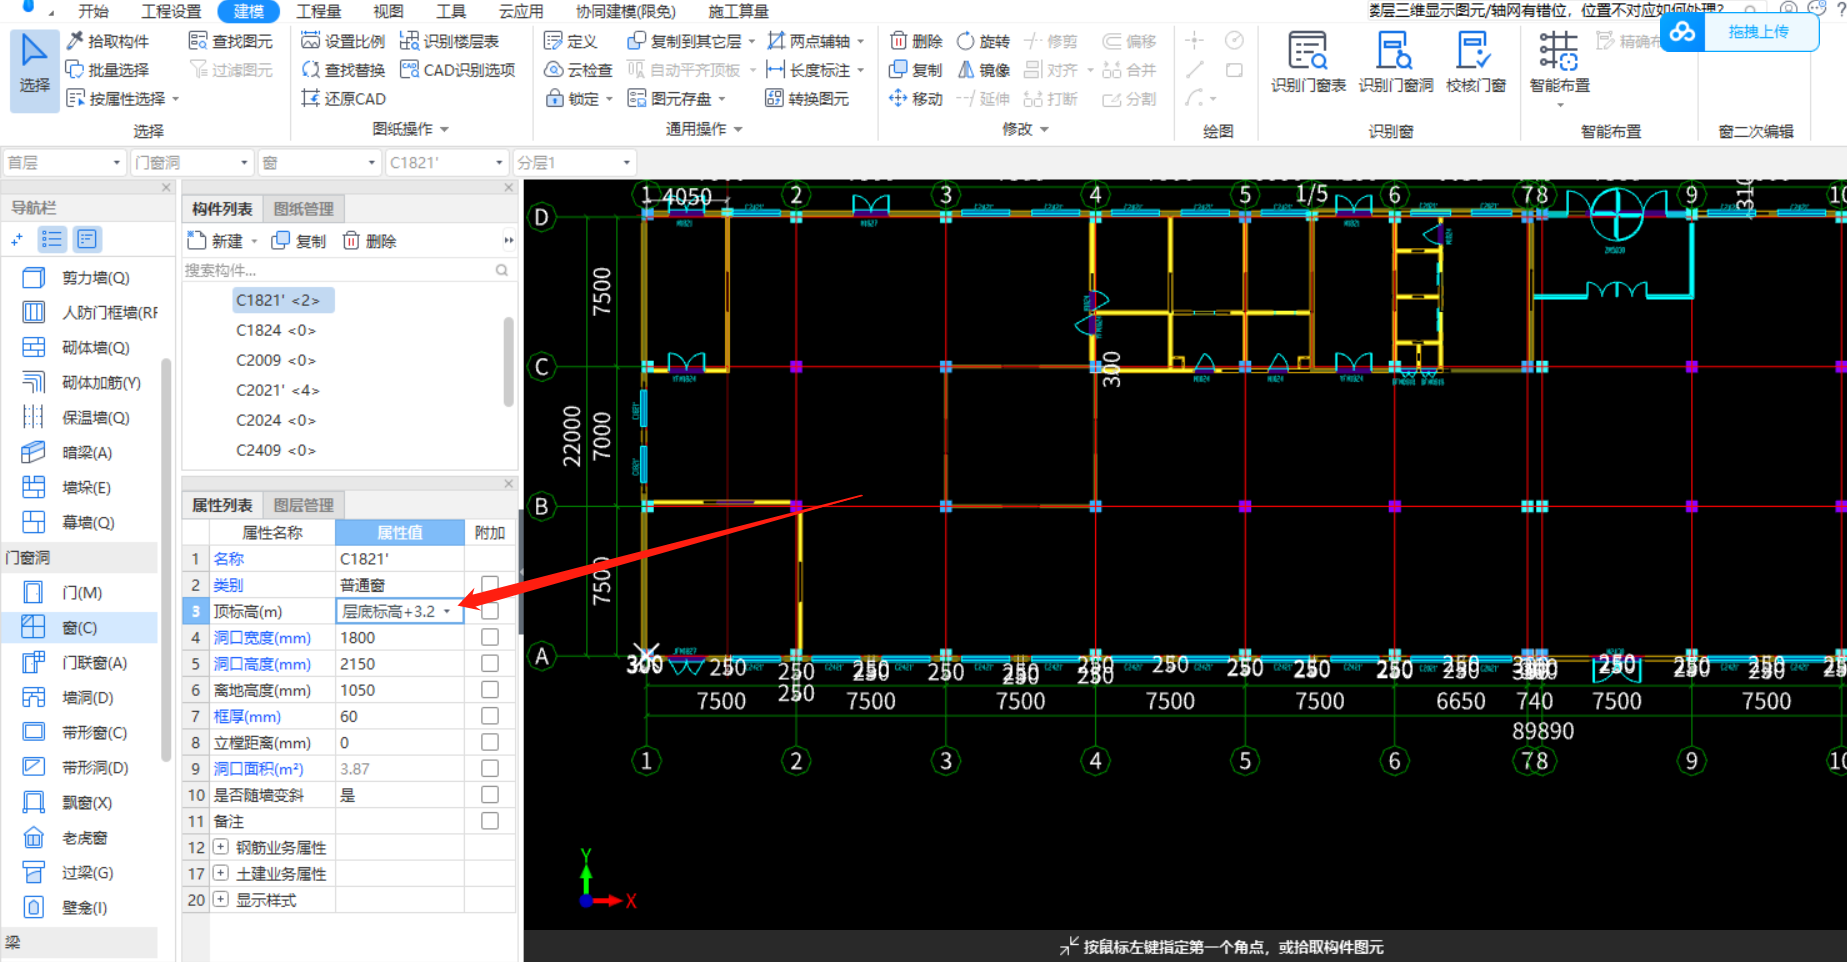The height and width of the screenshot is (962, 1847).
Task: Click 复制 in the 修改 group
Action: tap(916, 70)
